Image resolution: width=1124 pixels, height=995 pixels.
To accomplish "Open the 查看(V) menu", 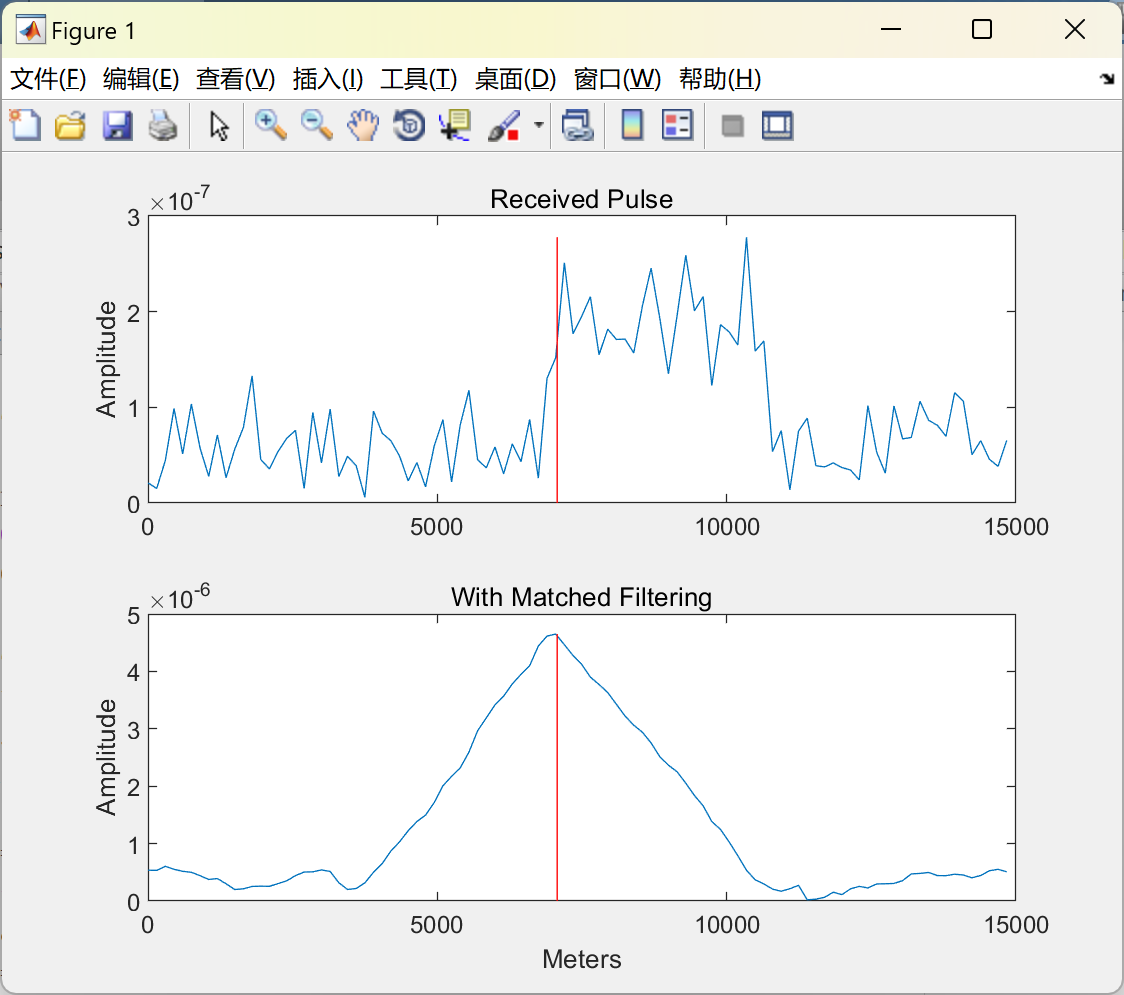I will (236, 79).
